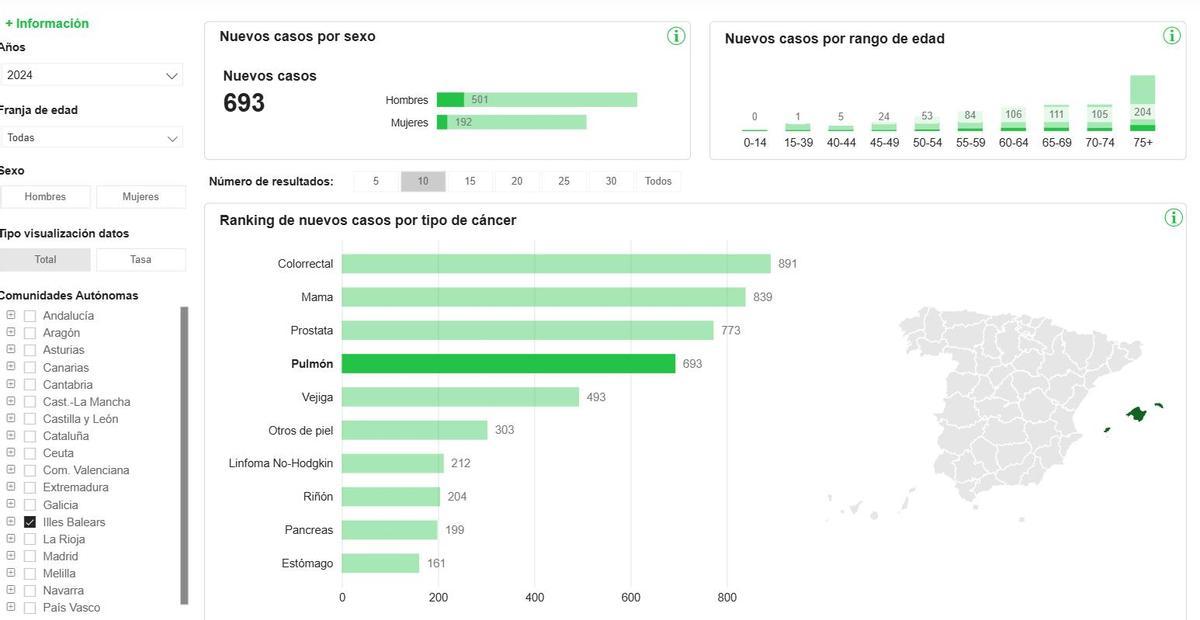Click the Illes Balears region on the map
This screenshot has height=620, width=1200.
pos(1136,414)
